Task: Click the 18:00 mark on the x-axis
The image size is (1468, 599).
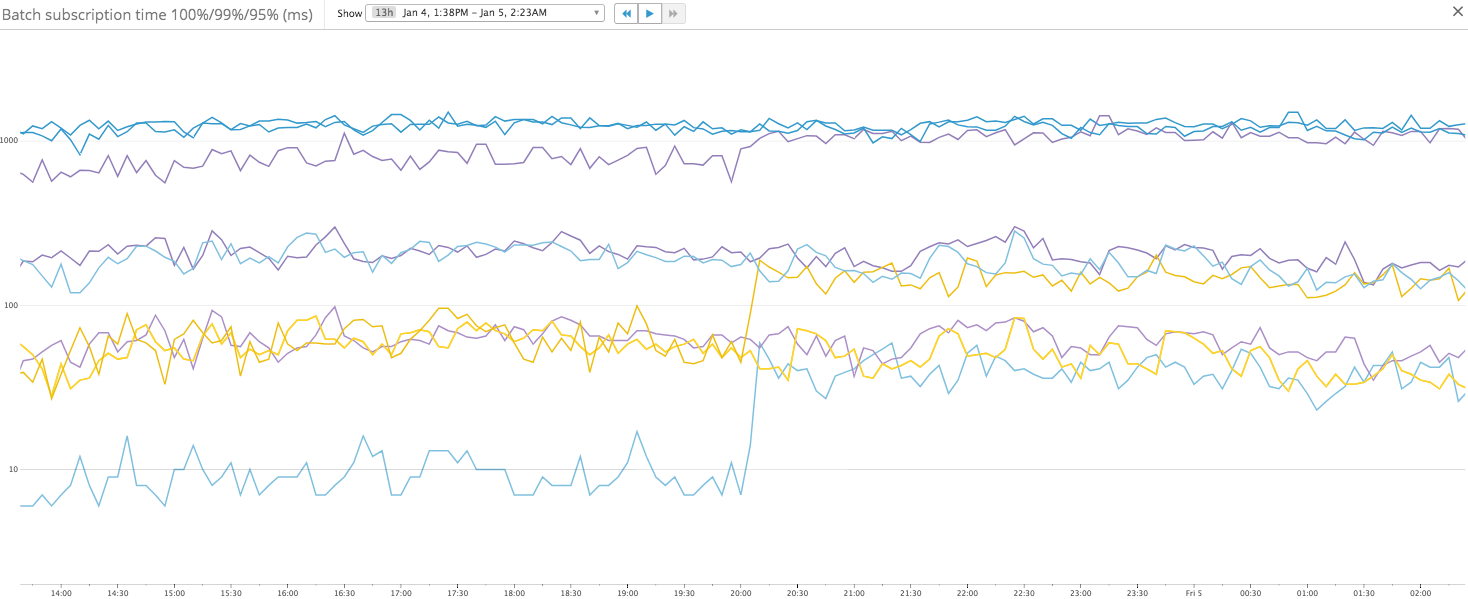Action: [514, 593]
